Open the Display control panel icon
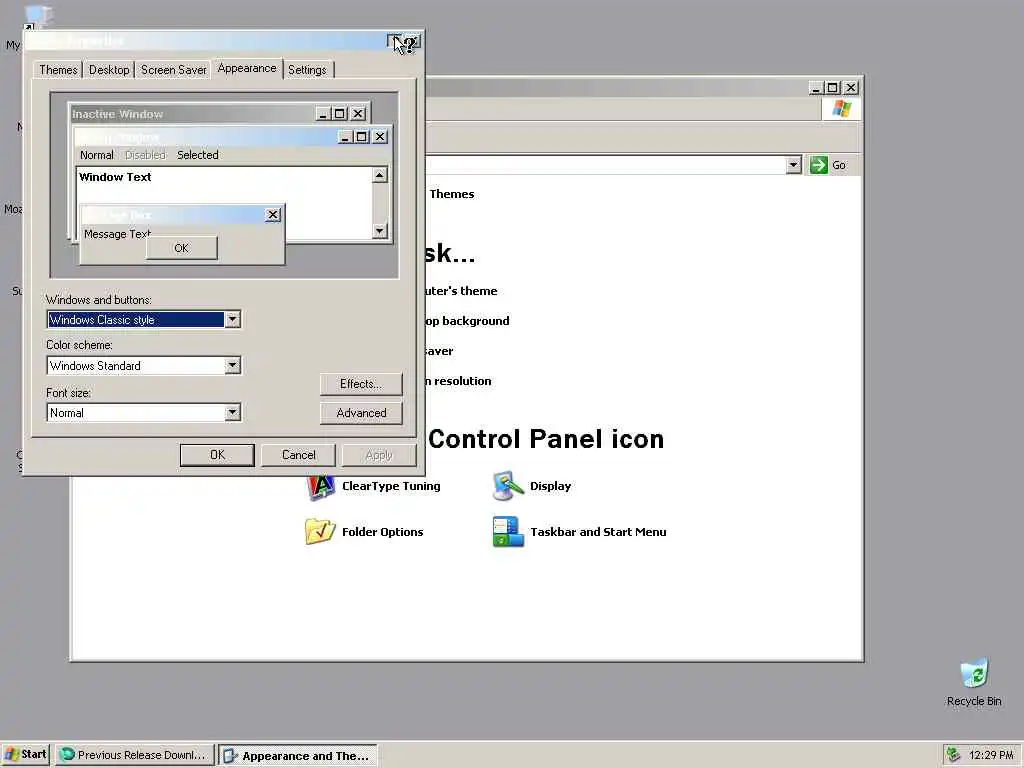The width and height of the screenshot is (1024, 768). (x=508, y=487)
